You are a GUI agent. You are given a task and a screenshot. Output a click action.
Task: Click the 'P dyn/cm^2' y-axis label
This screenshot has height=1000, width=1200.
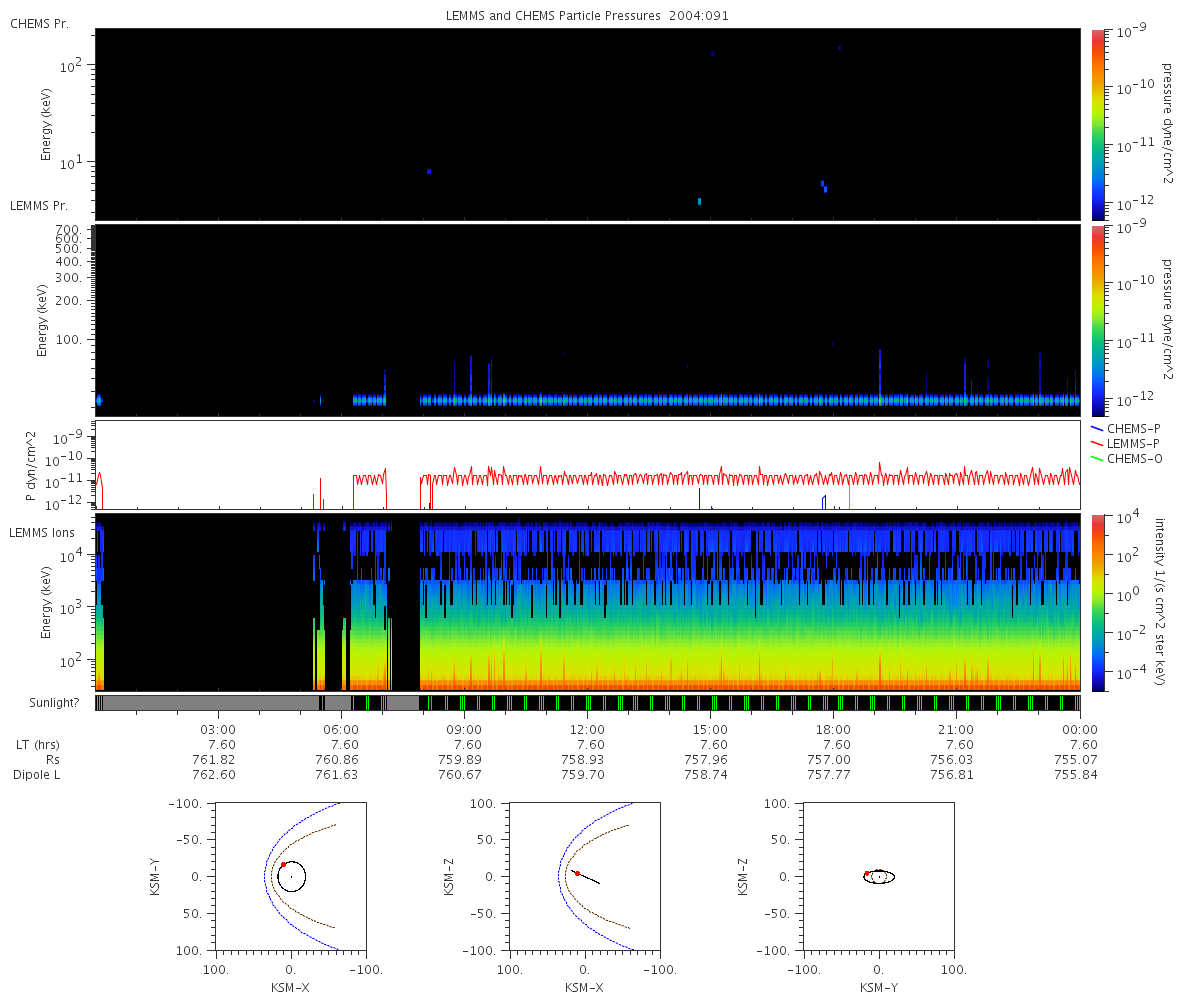31,465
